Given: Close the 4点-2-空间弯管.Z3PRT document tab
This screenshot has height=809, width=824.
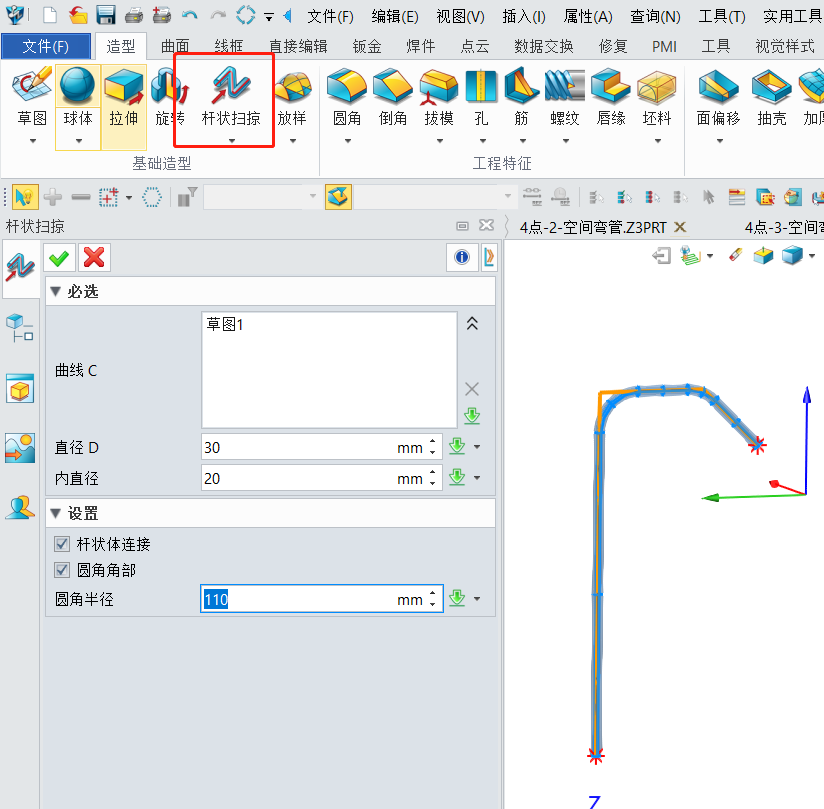Looking at the screenshot, I should (x=681, y=227).
